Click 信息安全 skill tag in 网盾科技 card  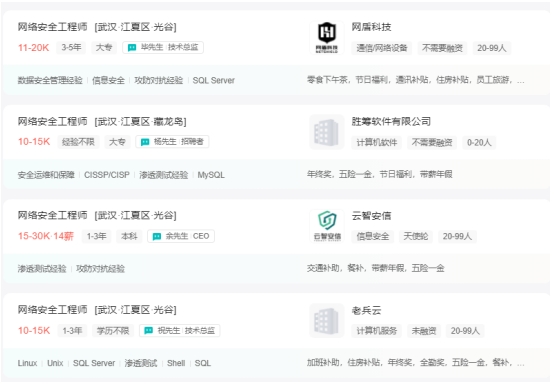pos(108,81)
